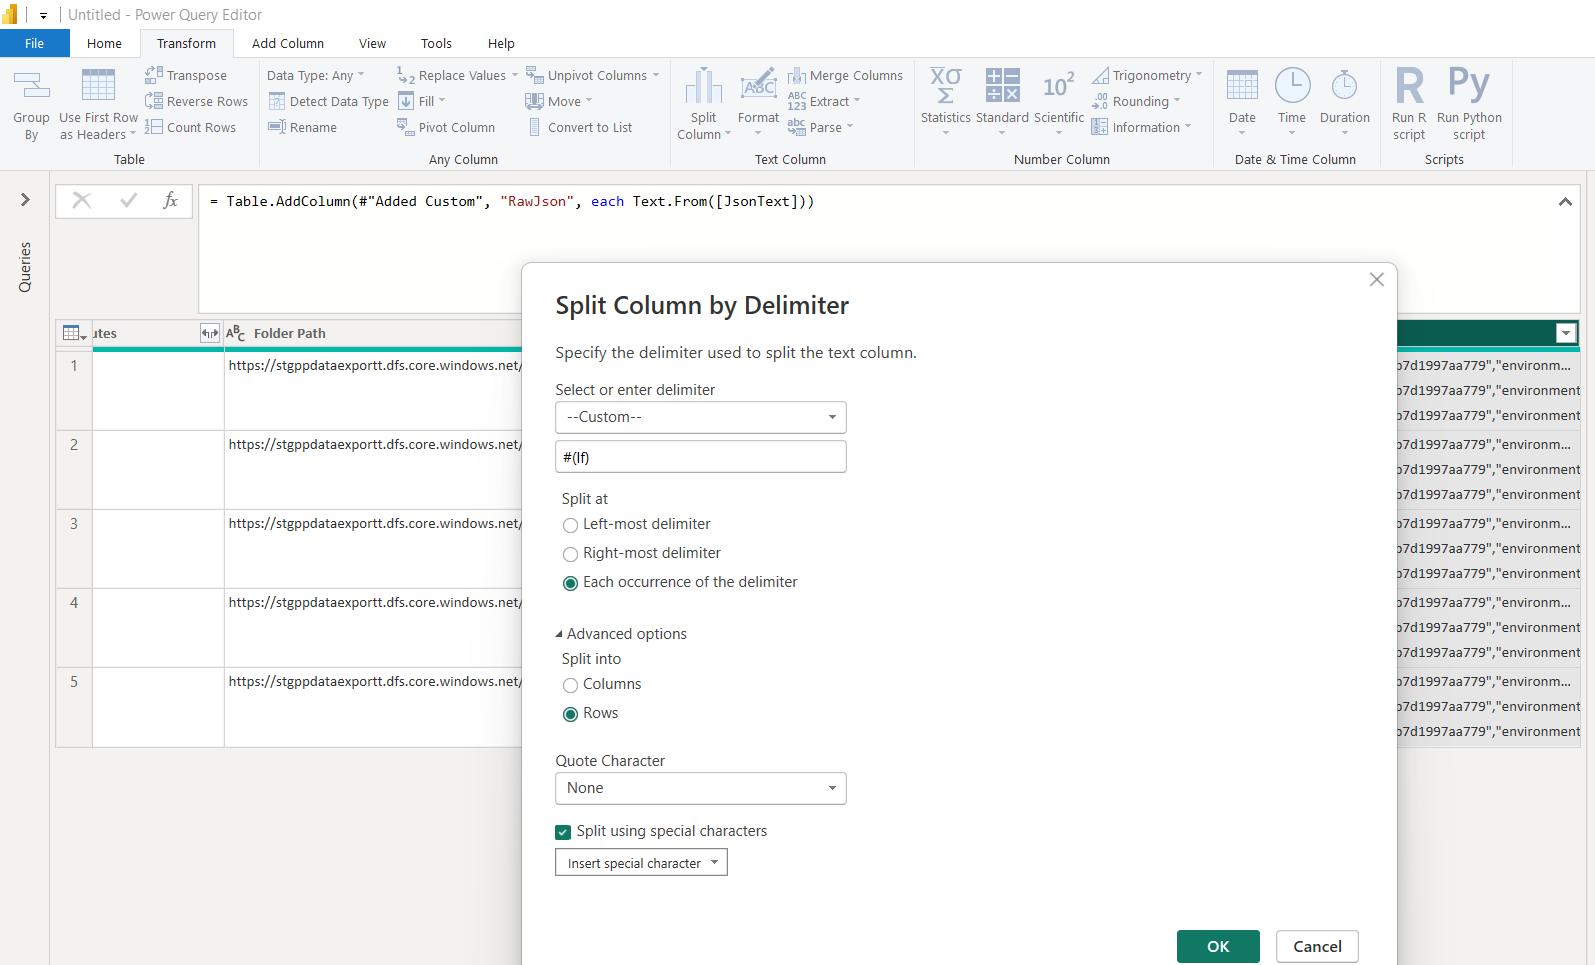1595x965 pixels.
Task: Open the Split Column tool
Action: click(x=703, y=88)
